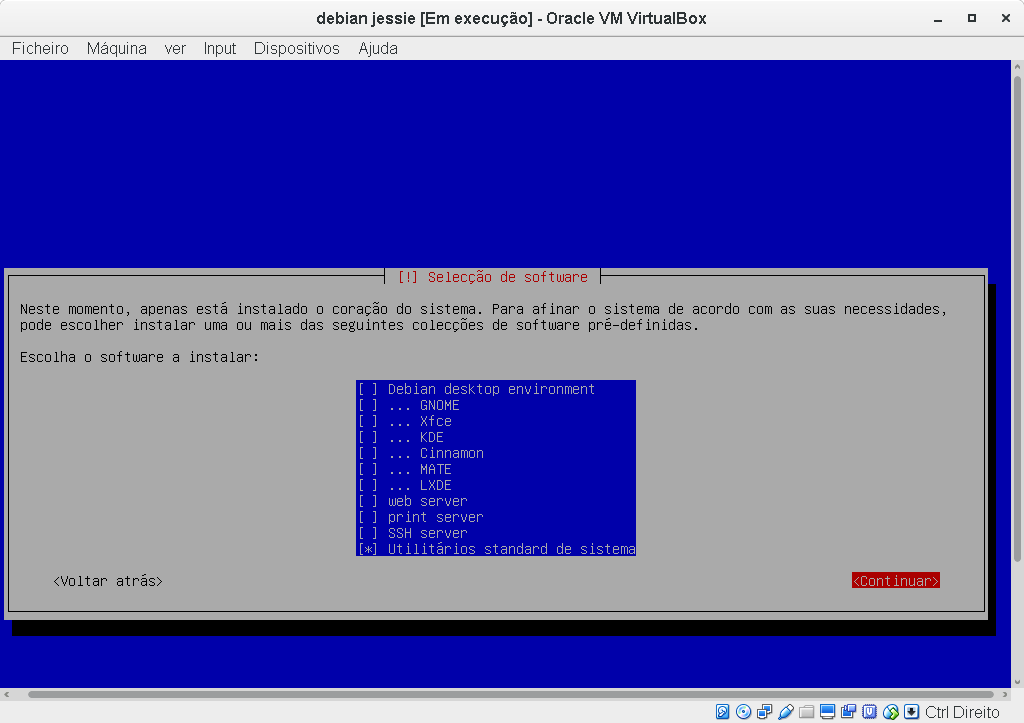The height and width of the screenshot is (723, 1024).
Task: Click the optical disc drive status icon
Action: (743, 712)
